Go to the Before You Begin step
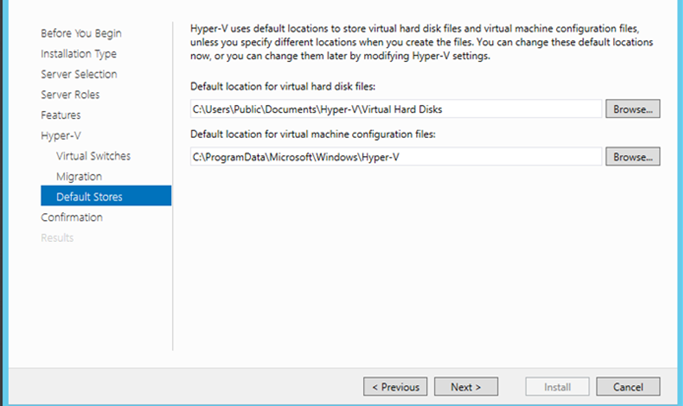 pyautogui.click(x=81, y=34)
